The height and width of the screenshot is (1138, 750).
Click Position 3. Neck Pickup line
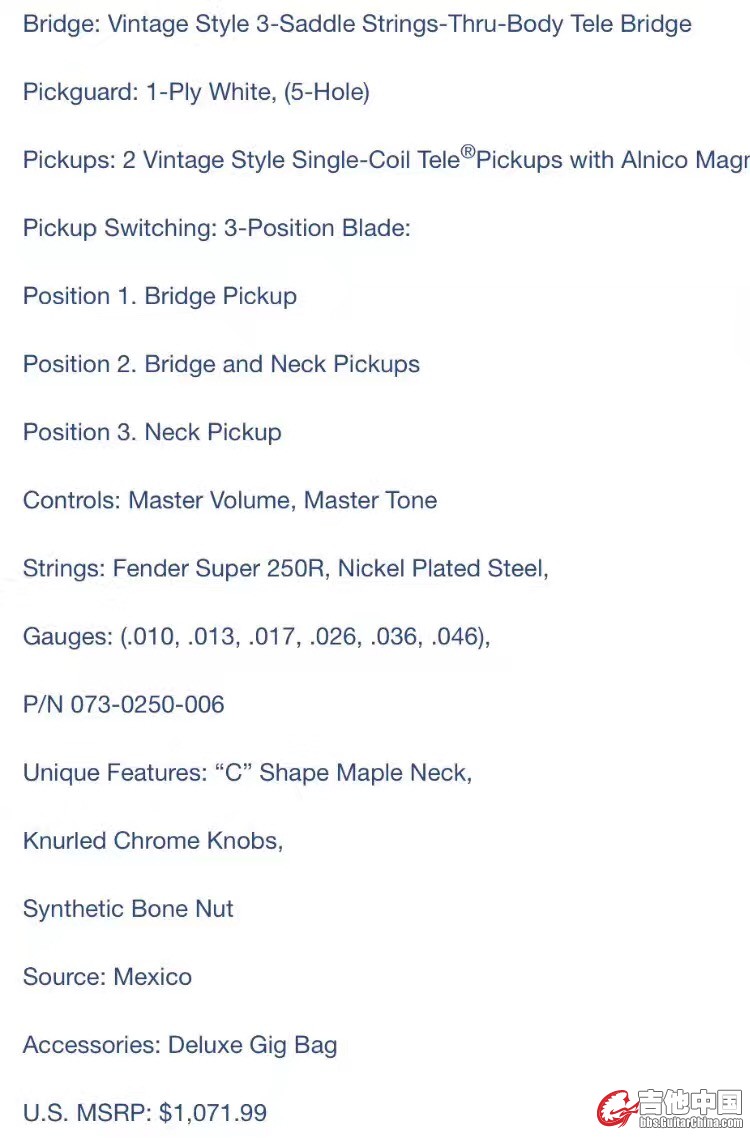152,432
